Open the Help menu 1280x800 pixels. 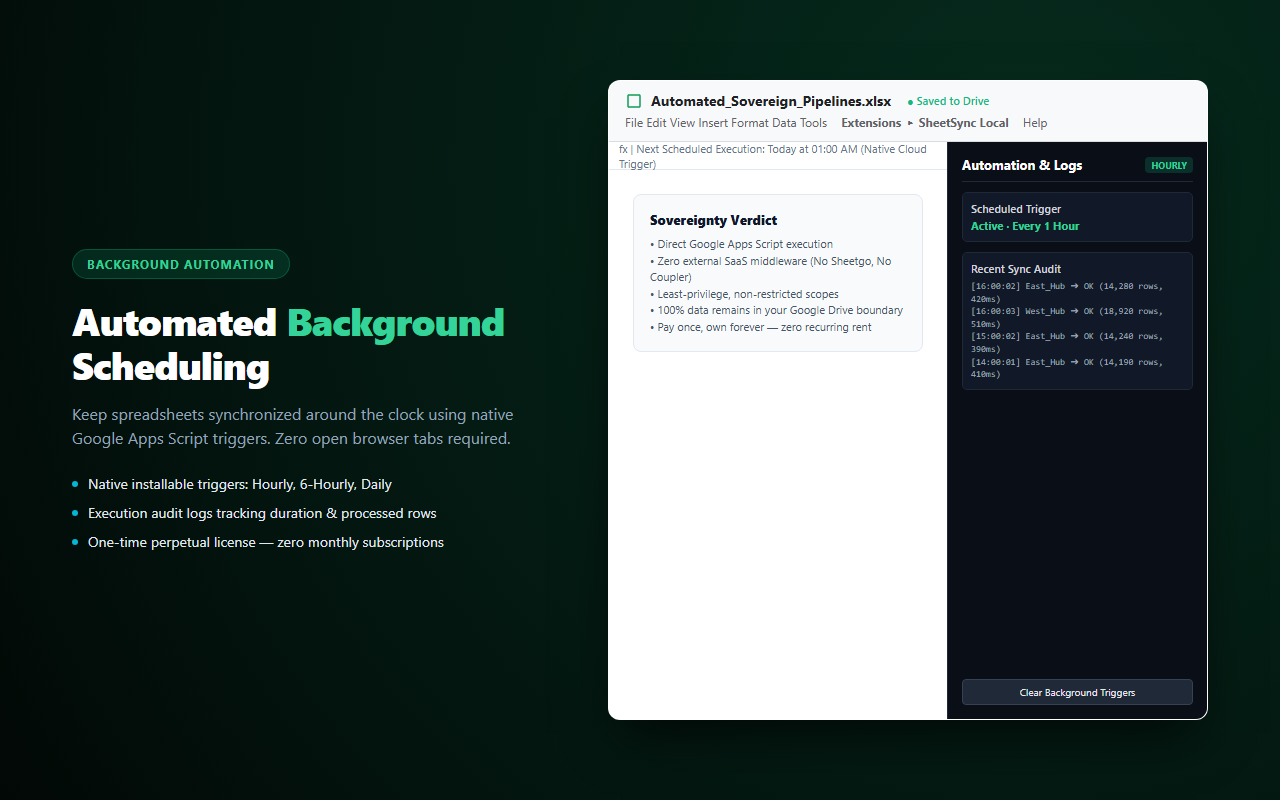1035,123
